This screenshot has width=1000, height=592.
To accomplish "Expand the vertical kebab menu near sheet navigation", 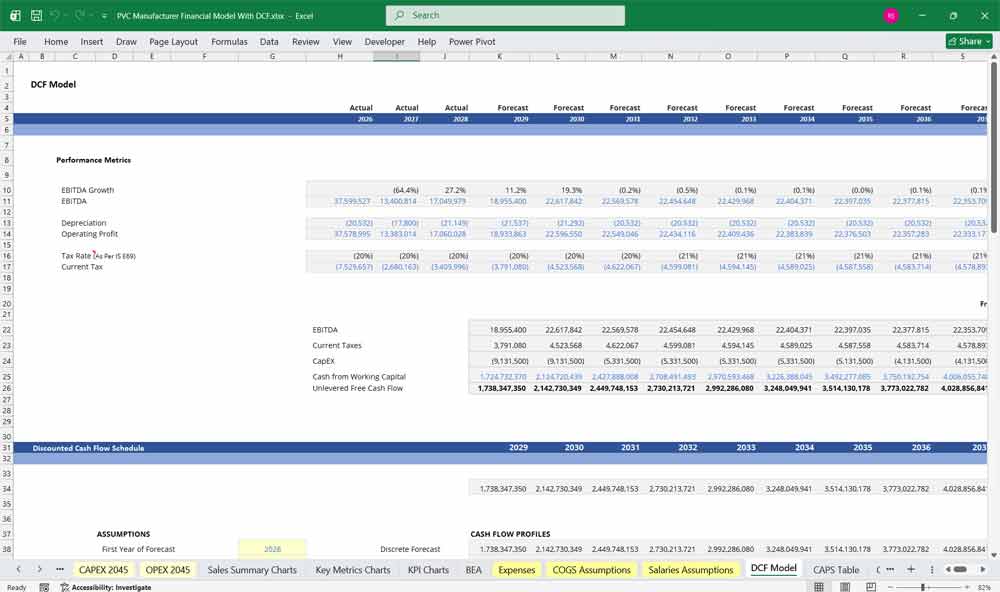I will tap(932, 569).
